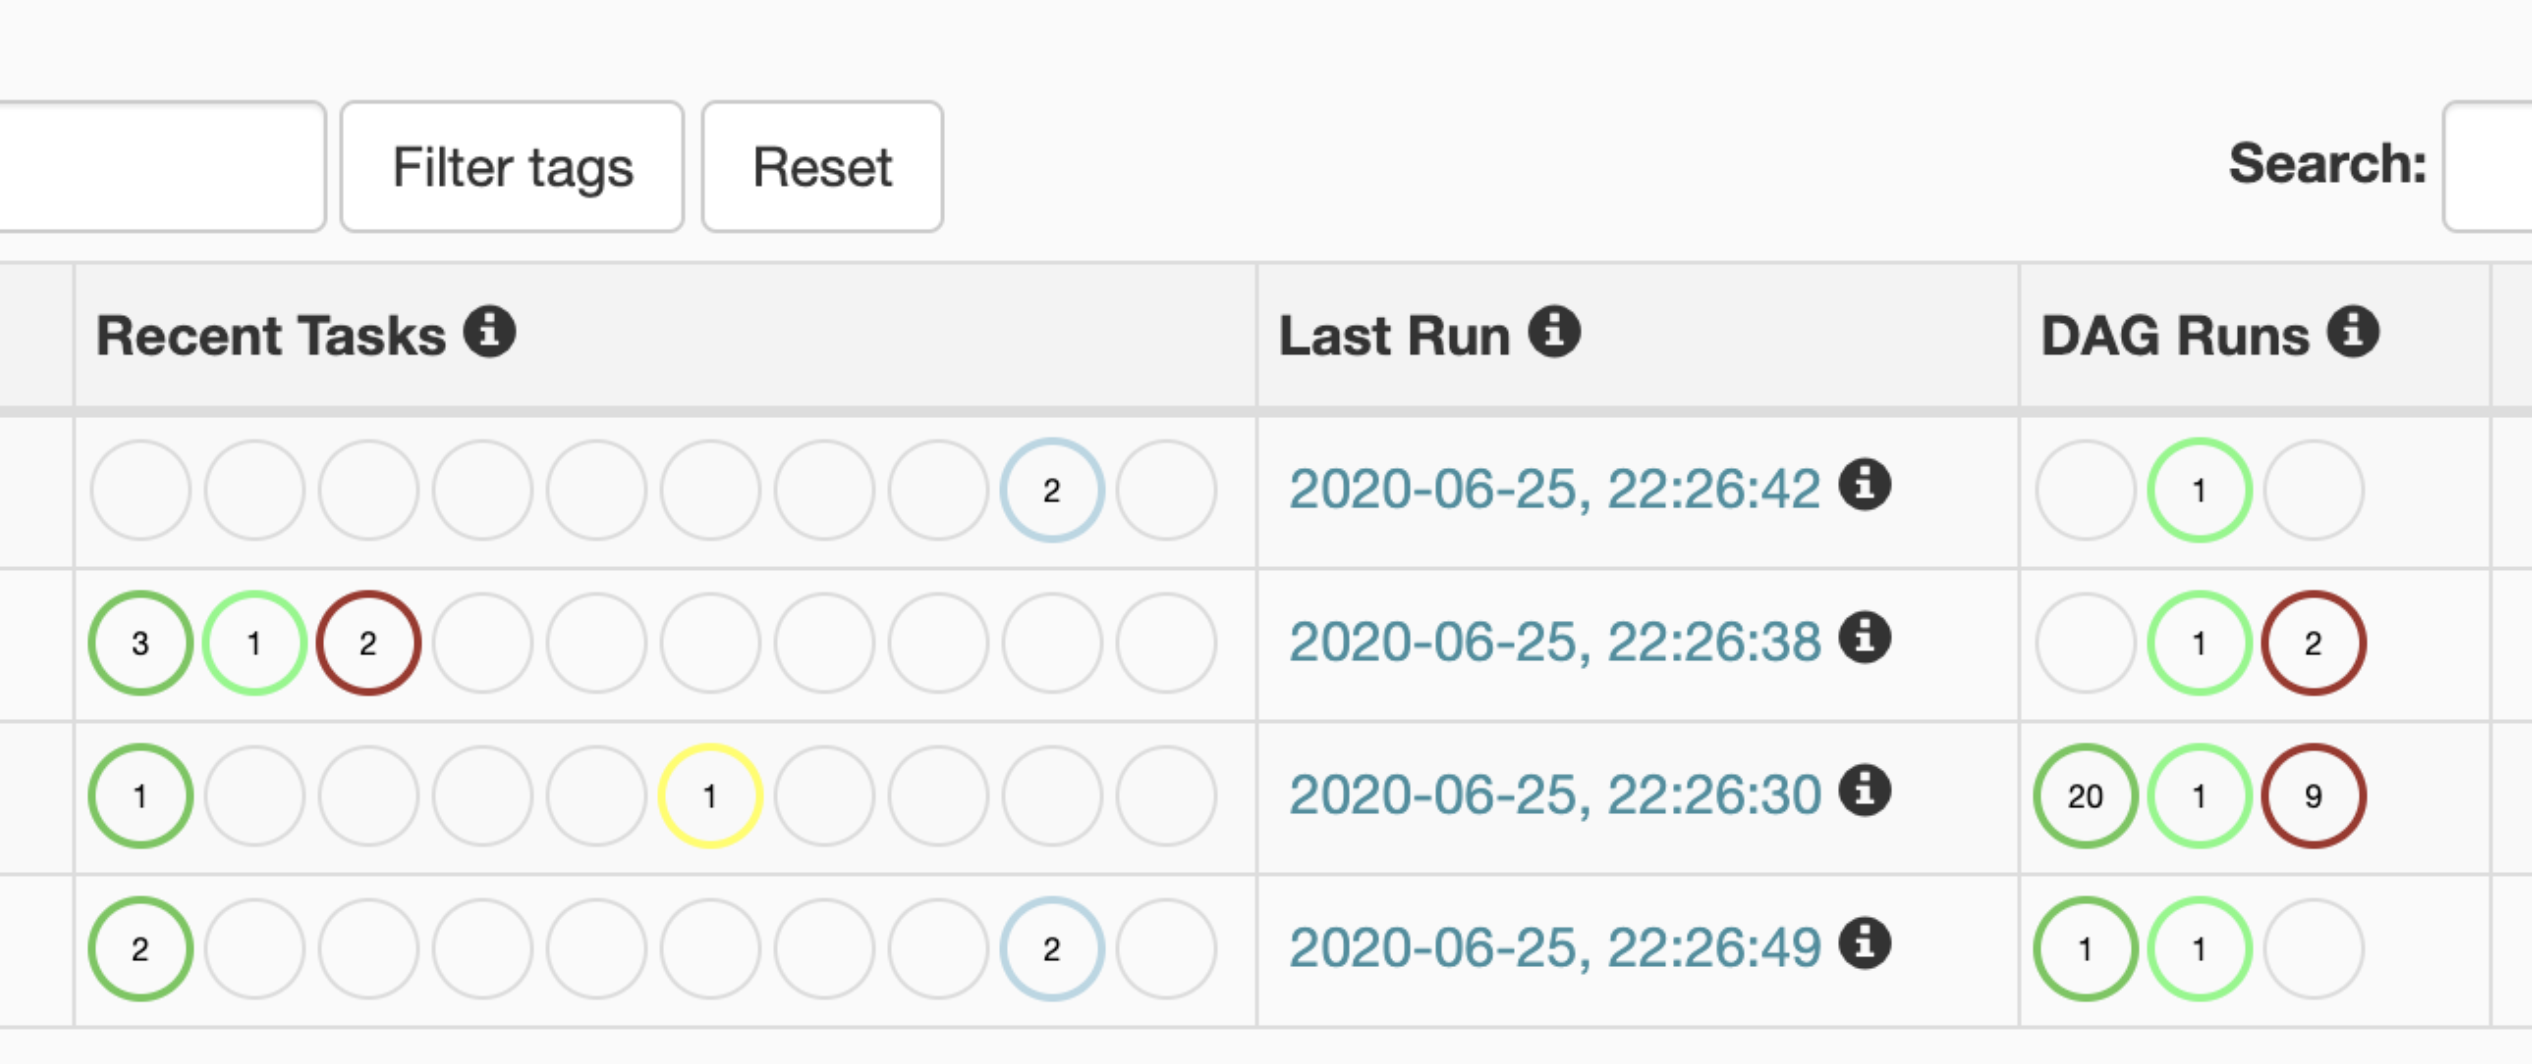The height and width of the screenshot is (1064, 2532).
Task: Click the Recent Tasks info icon
Action: (490, 332)
